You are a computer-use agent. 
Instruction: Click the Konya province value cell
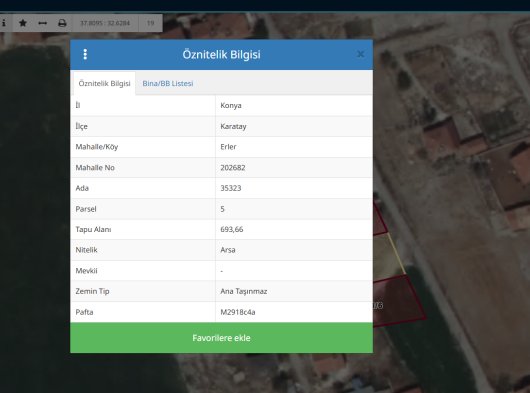pyautogui.click(x=294, y=105)
